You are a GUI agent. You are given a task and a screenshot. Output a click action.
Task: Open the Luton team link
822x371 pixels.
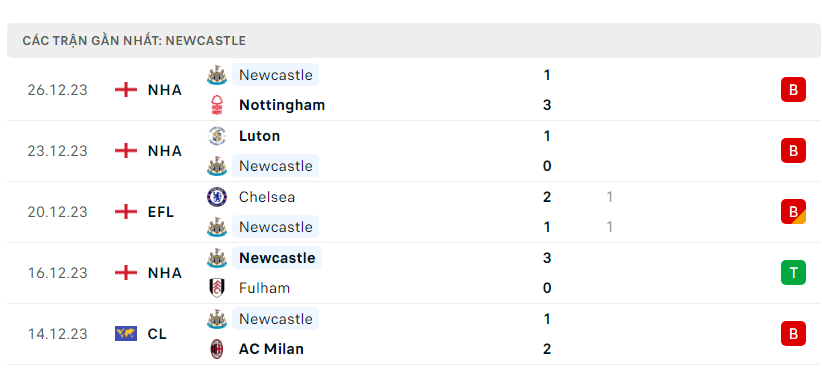259,136
